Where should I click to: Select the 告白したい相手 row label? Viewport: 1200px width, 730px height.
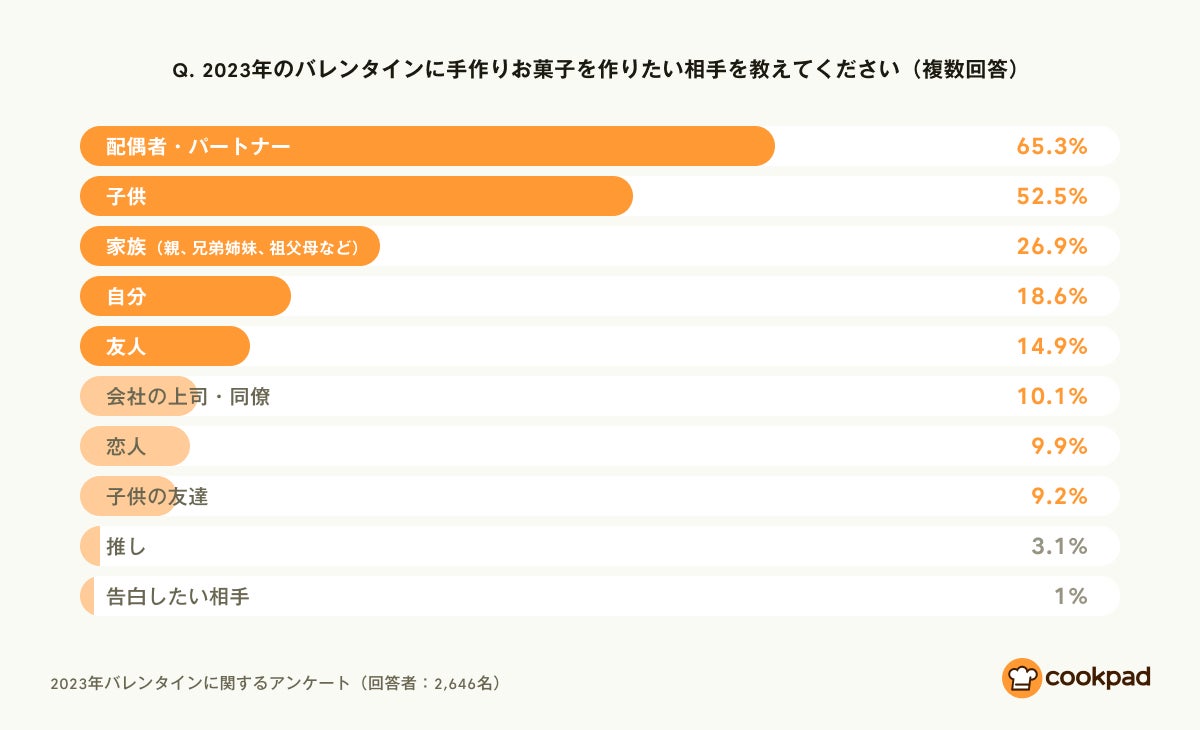click(x=178, y=597)
